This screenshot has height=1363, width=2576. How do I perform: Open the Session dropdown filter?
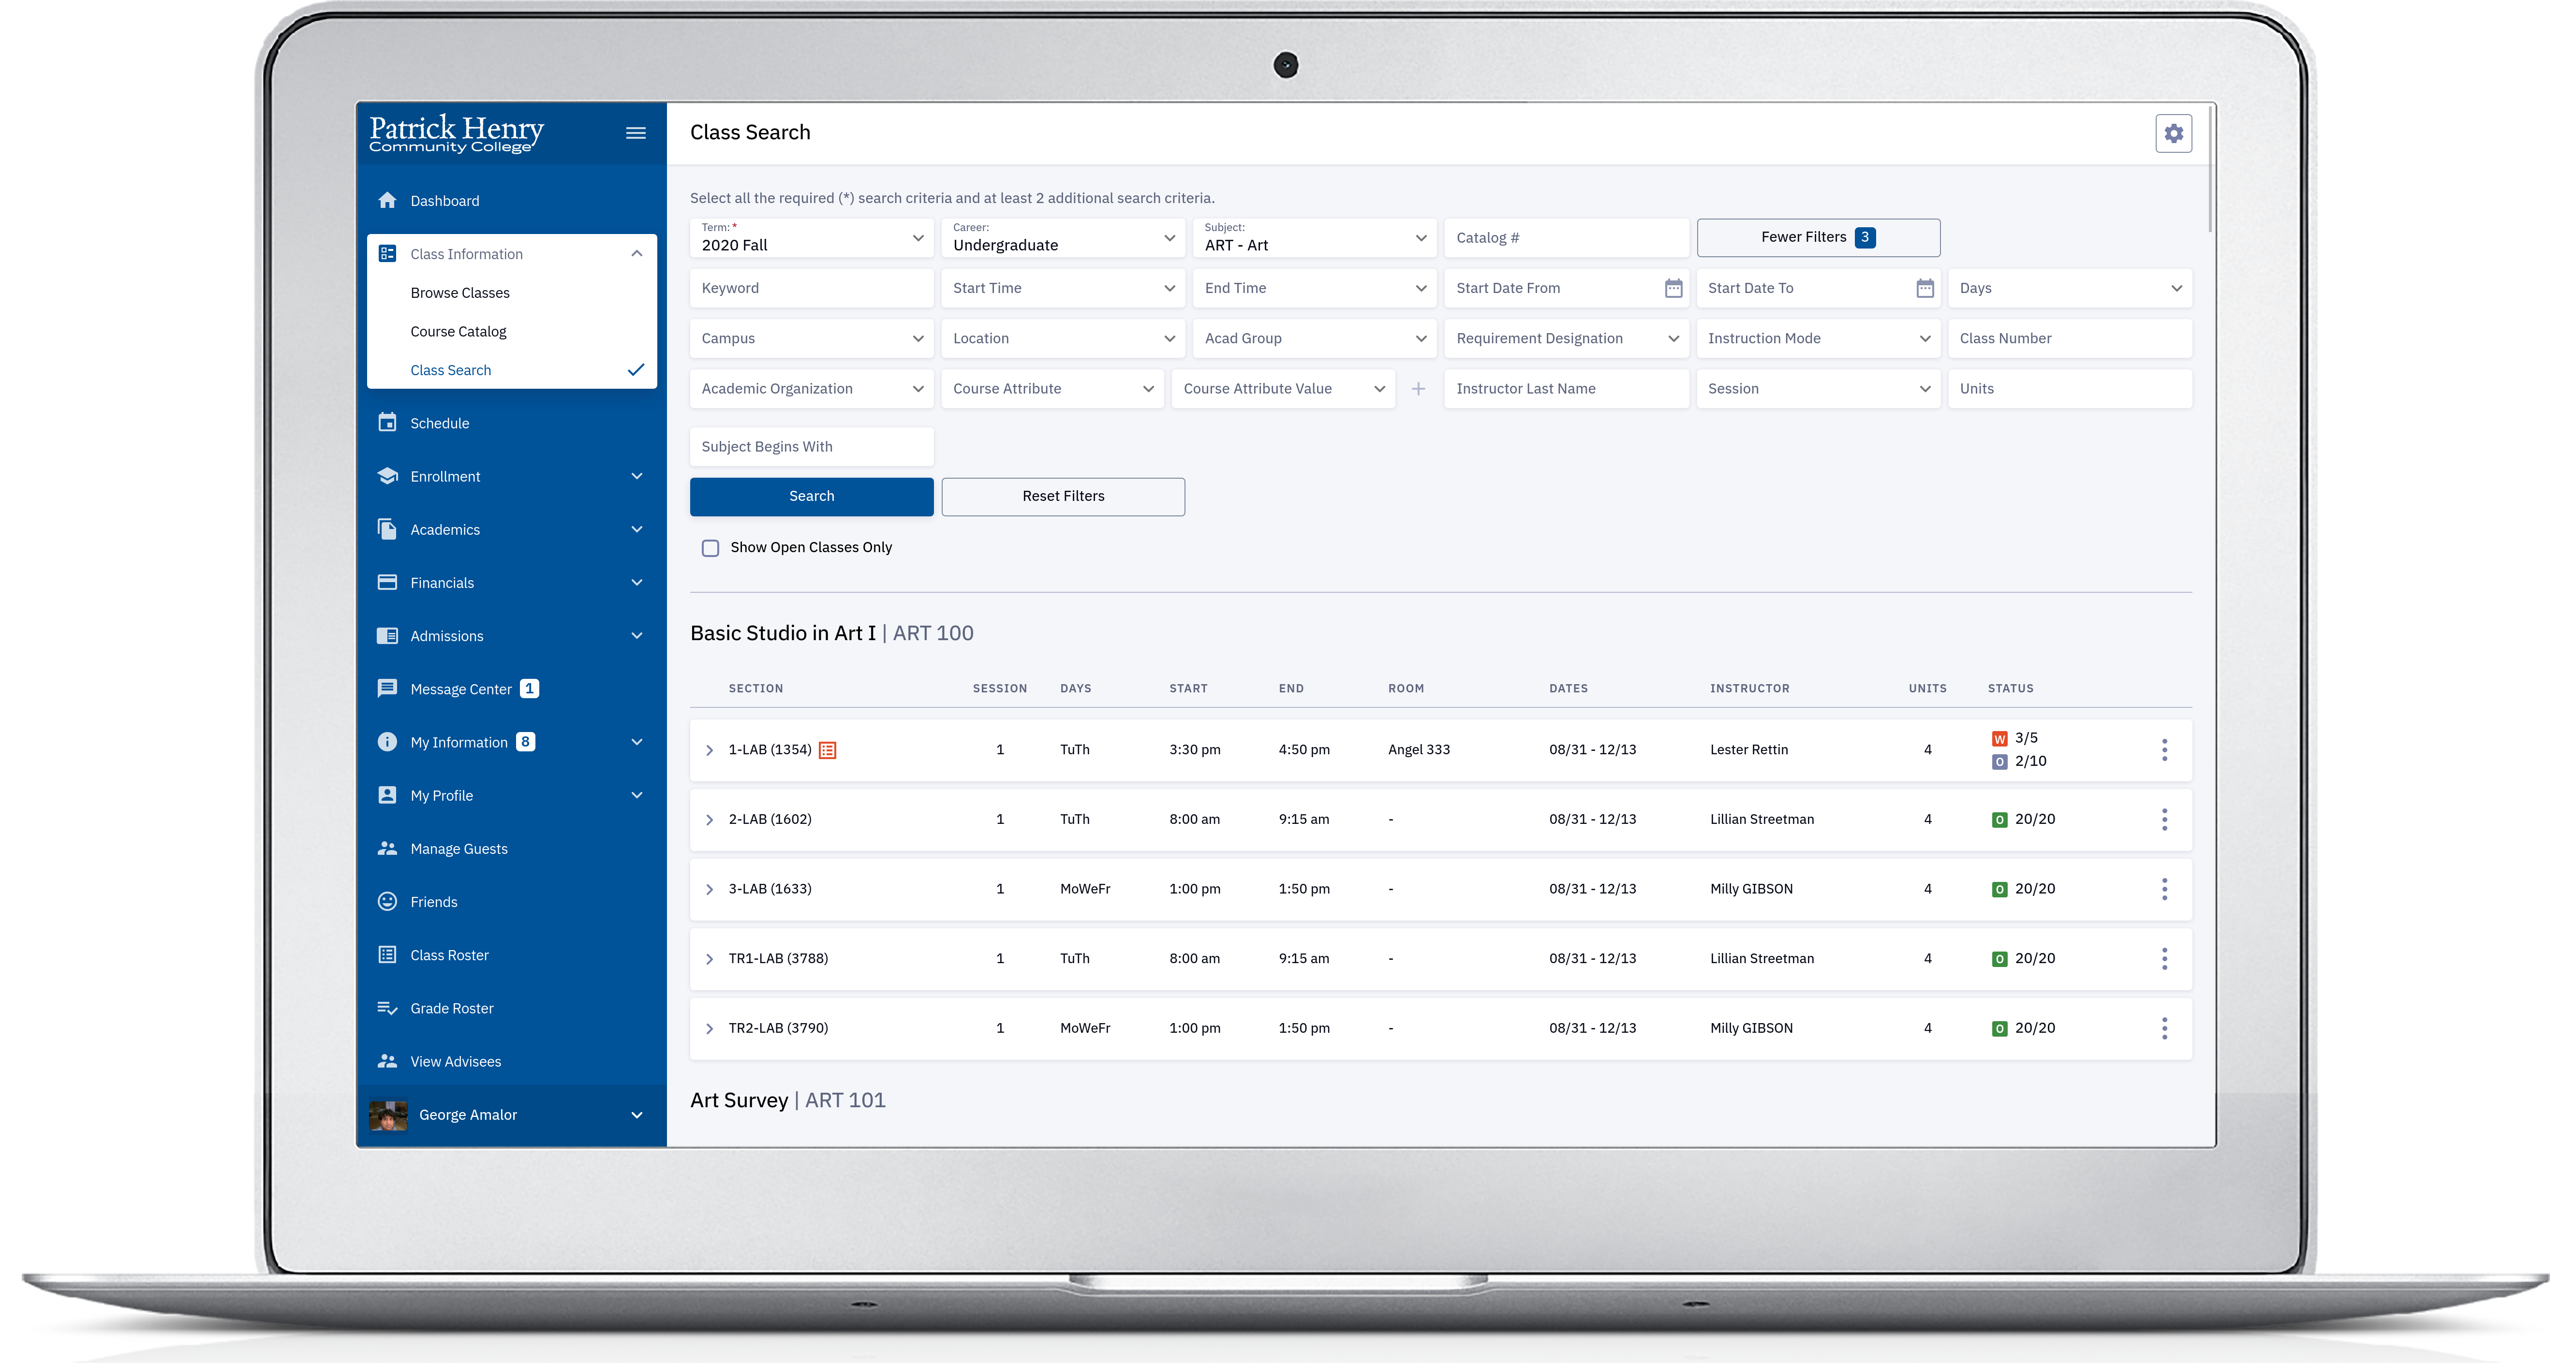[x=1818, y=389]
